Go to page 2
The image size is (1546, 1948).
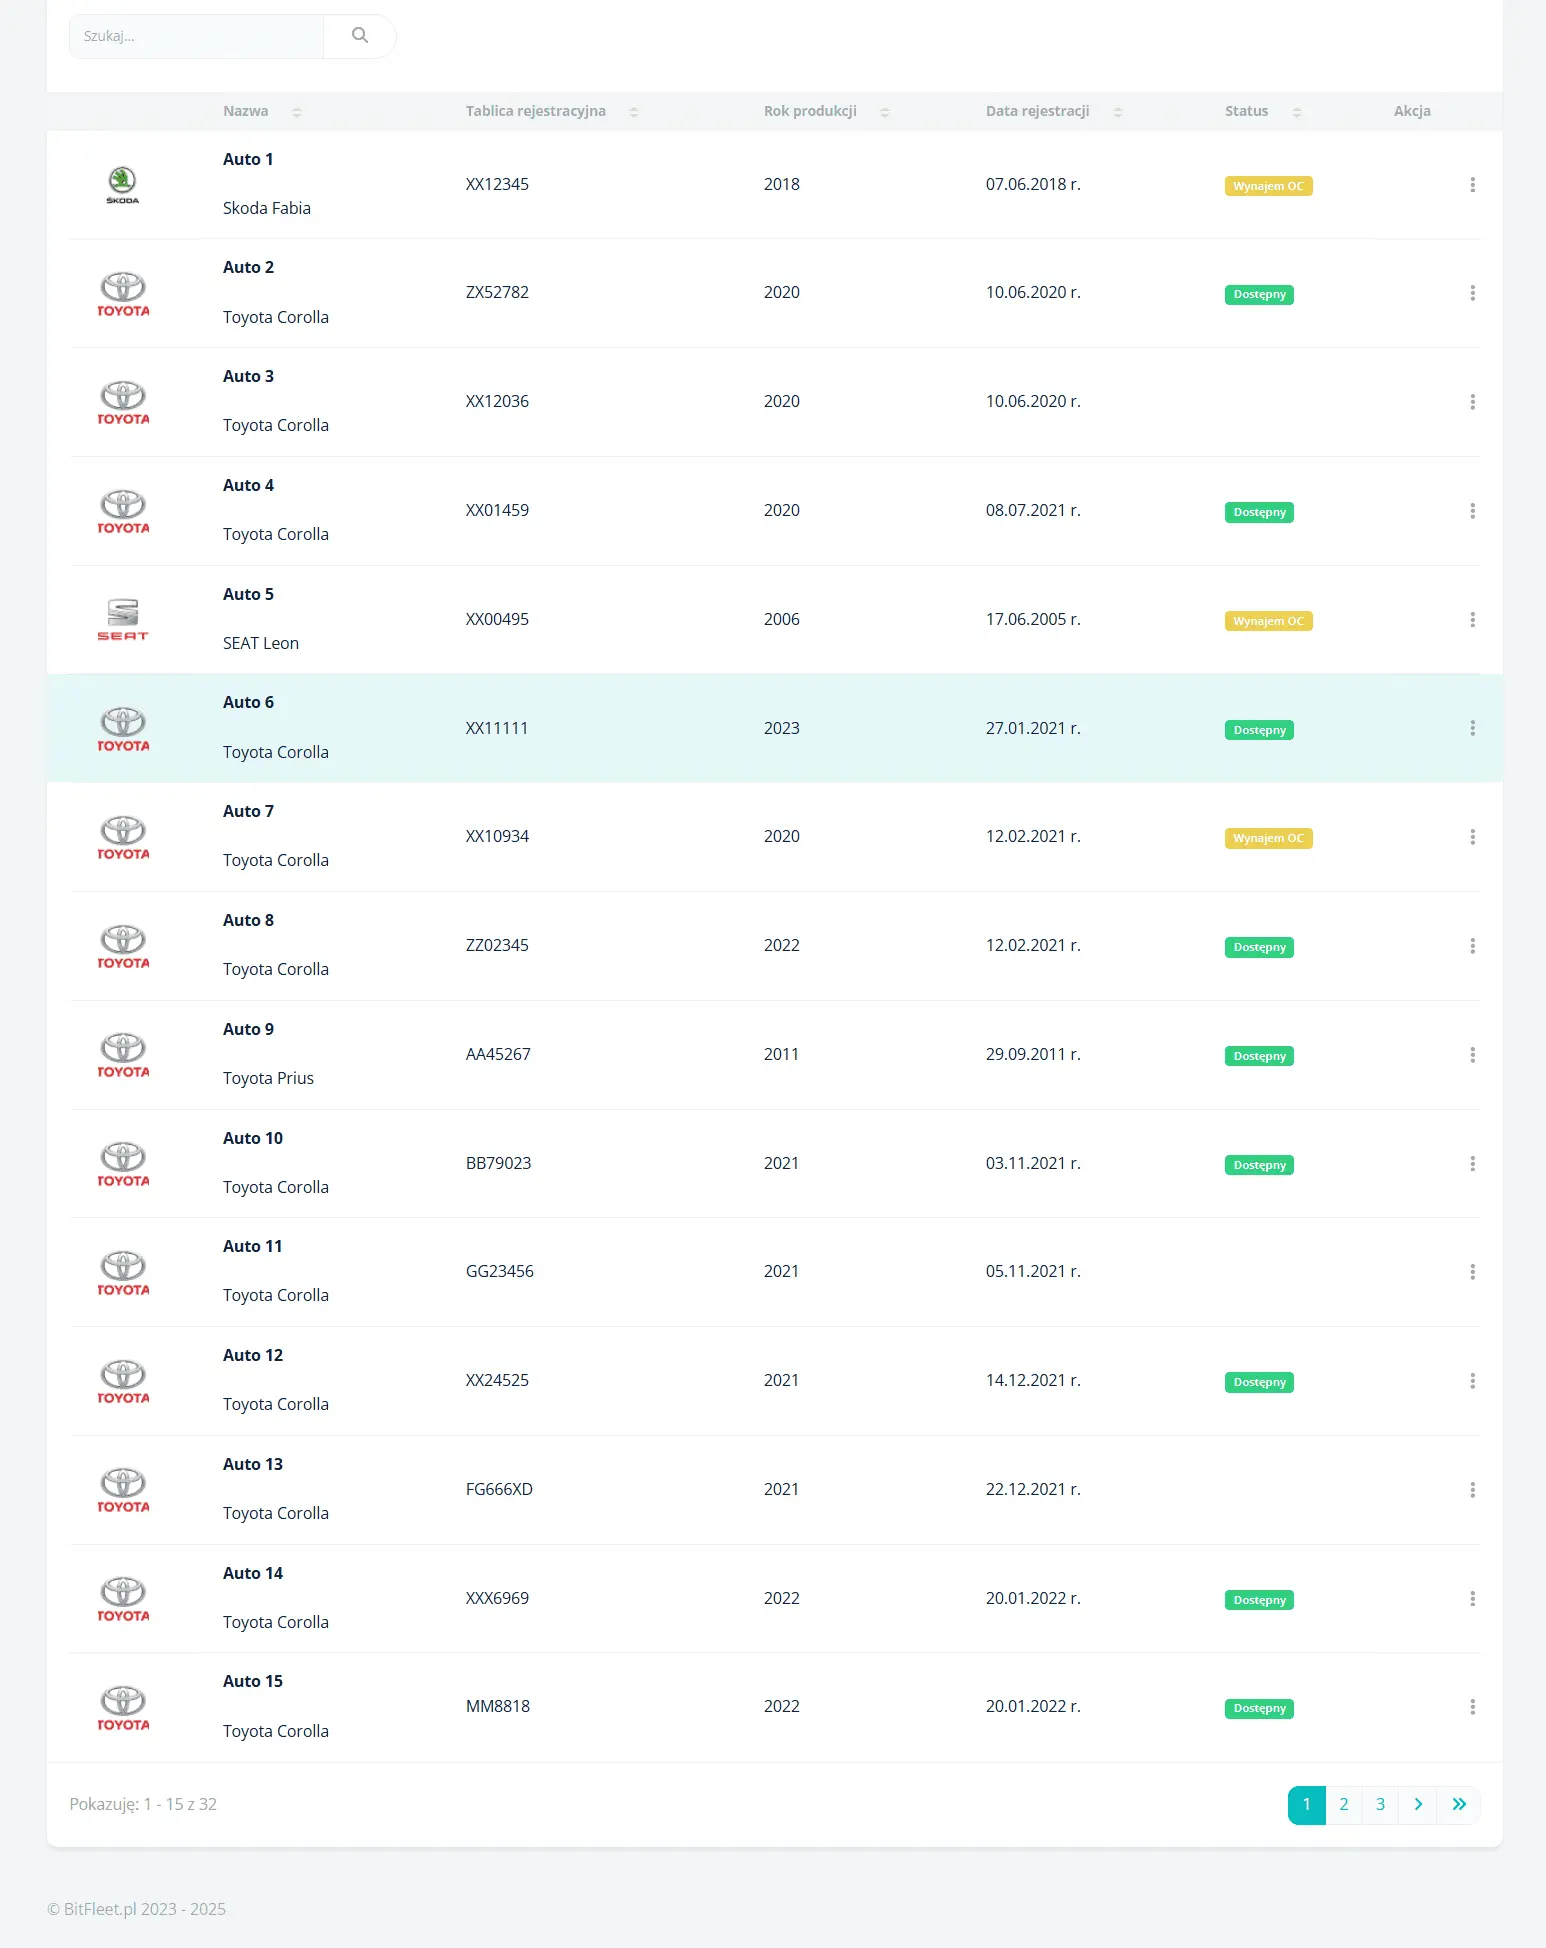pyautogui.click(x=1344, y=1805)
